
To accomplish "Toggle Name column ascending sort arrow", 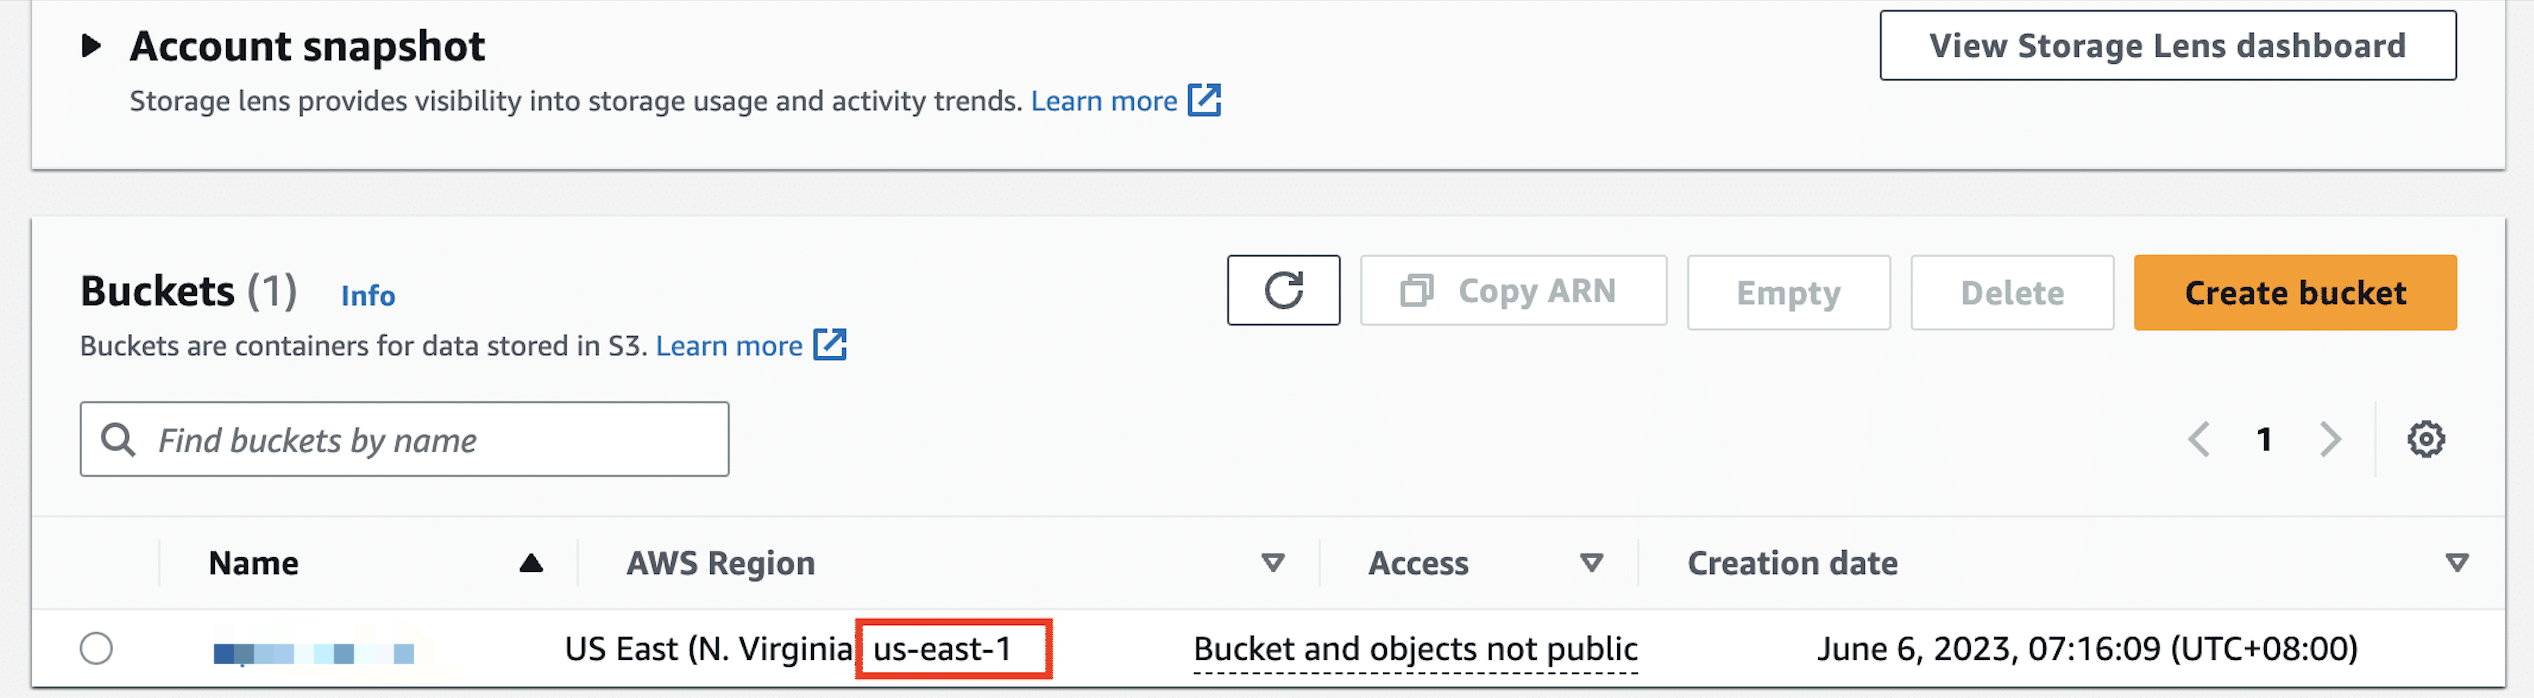I will (531, 563).
